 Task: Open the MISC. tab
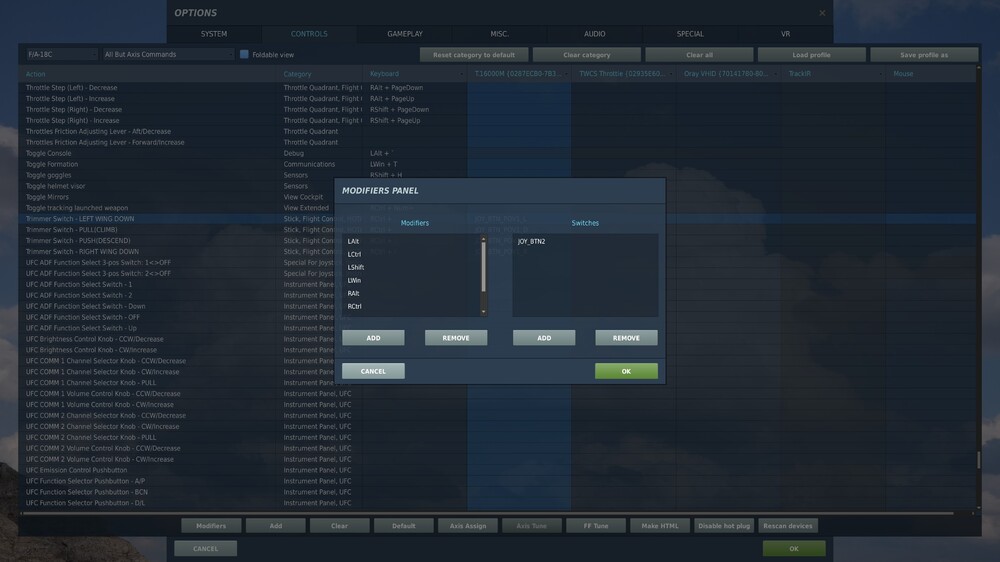click(x=499, y=34)
